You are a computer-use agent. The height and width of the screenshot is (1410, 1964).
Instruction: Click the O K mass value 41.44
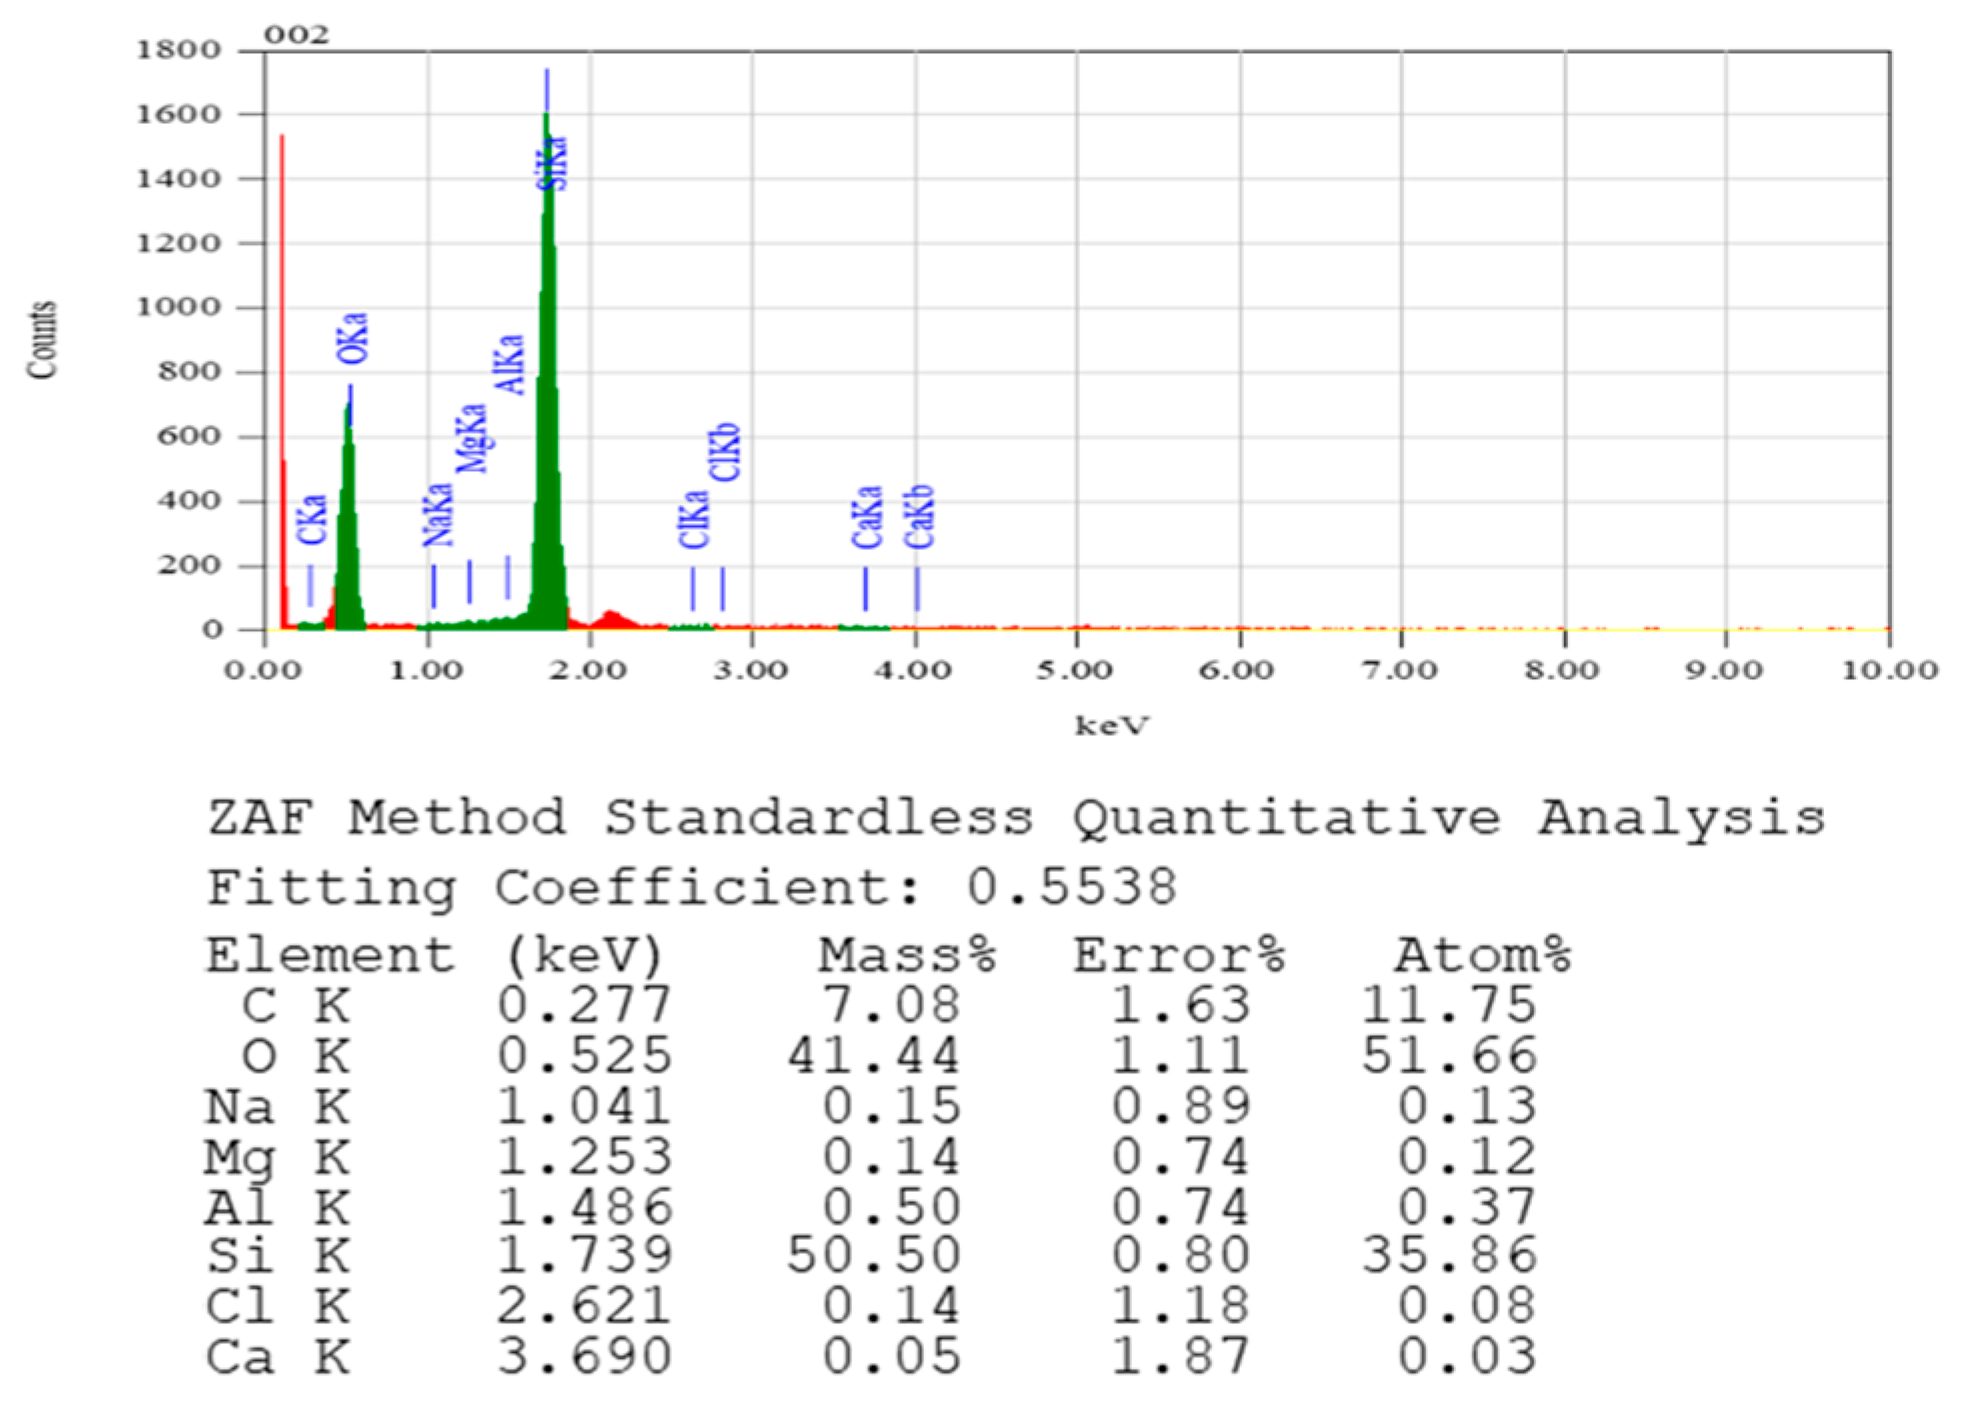873,1055
